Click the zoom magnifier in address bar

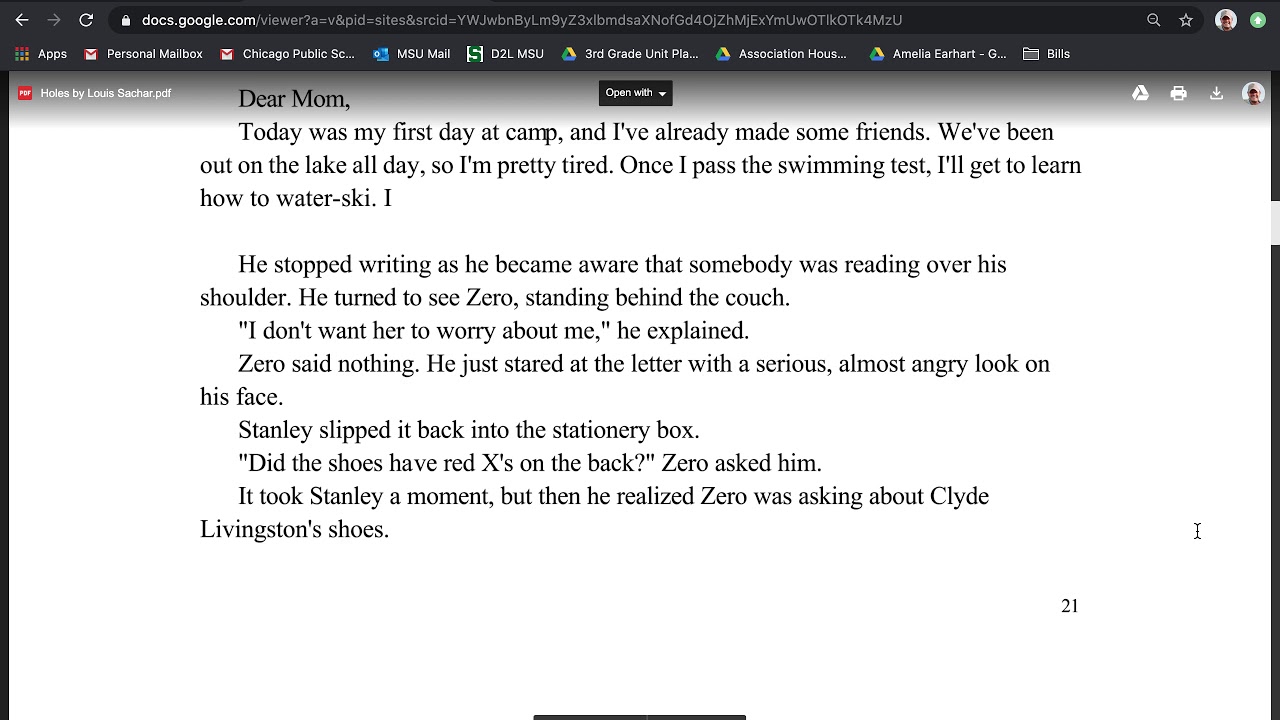(1154, 20)
